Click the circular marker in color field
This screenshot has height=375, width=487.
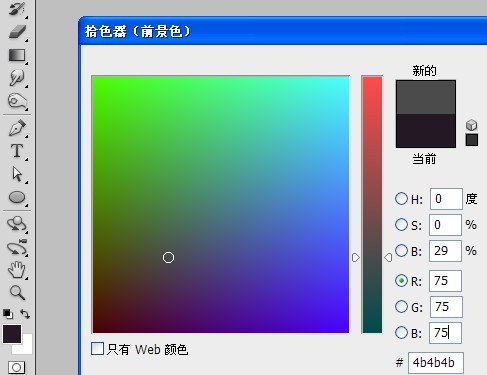coord(168,258)
